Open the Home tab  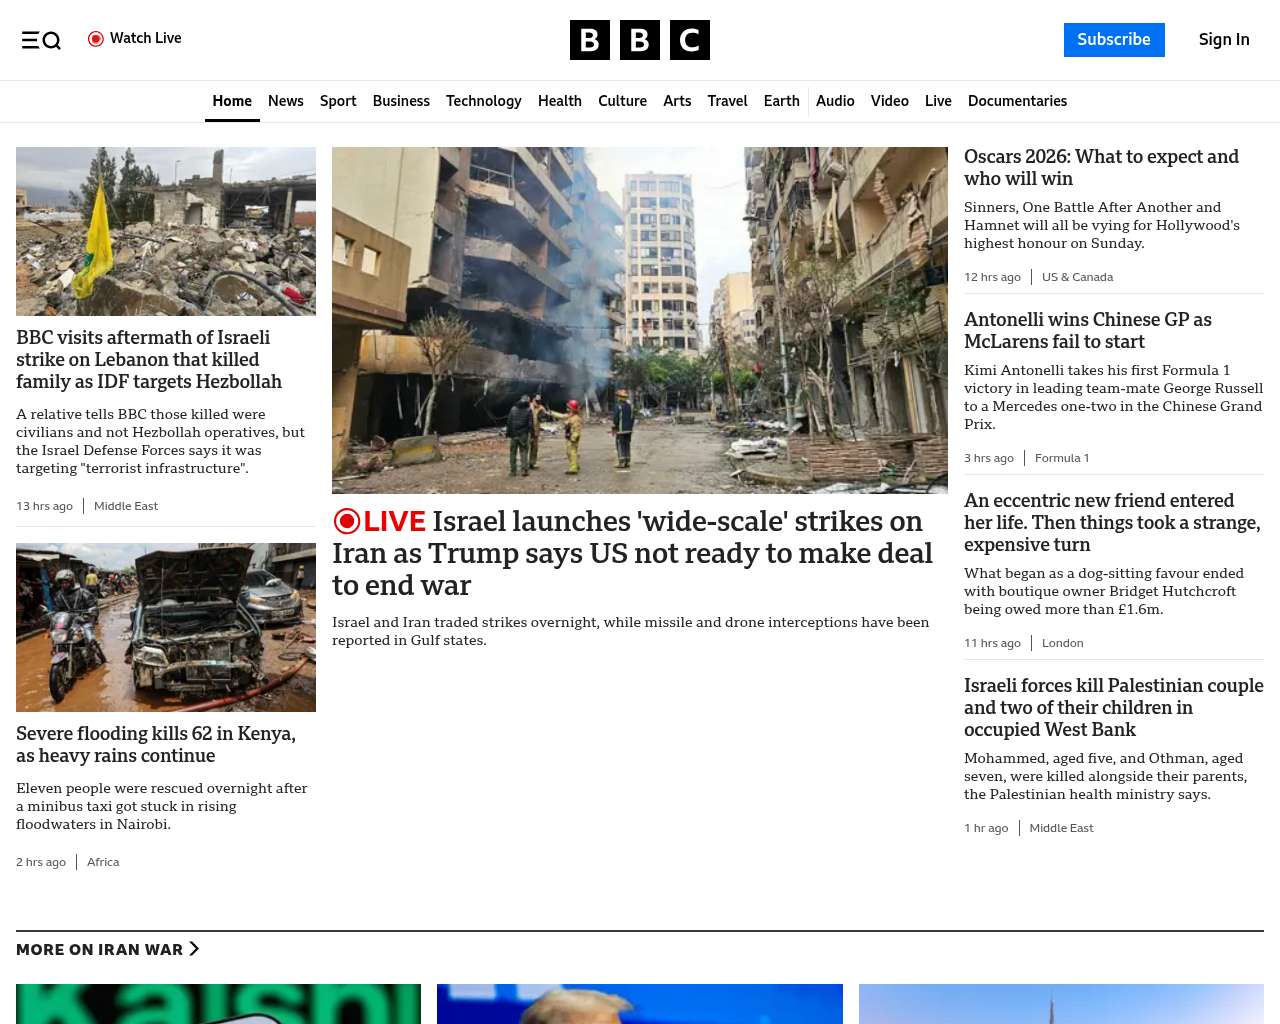tap(232, 101)
